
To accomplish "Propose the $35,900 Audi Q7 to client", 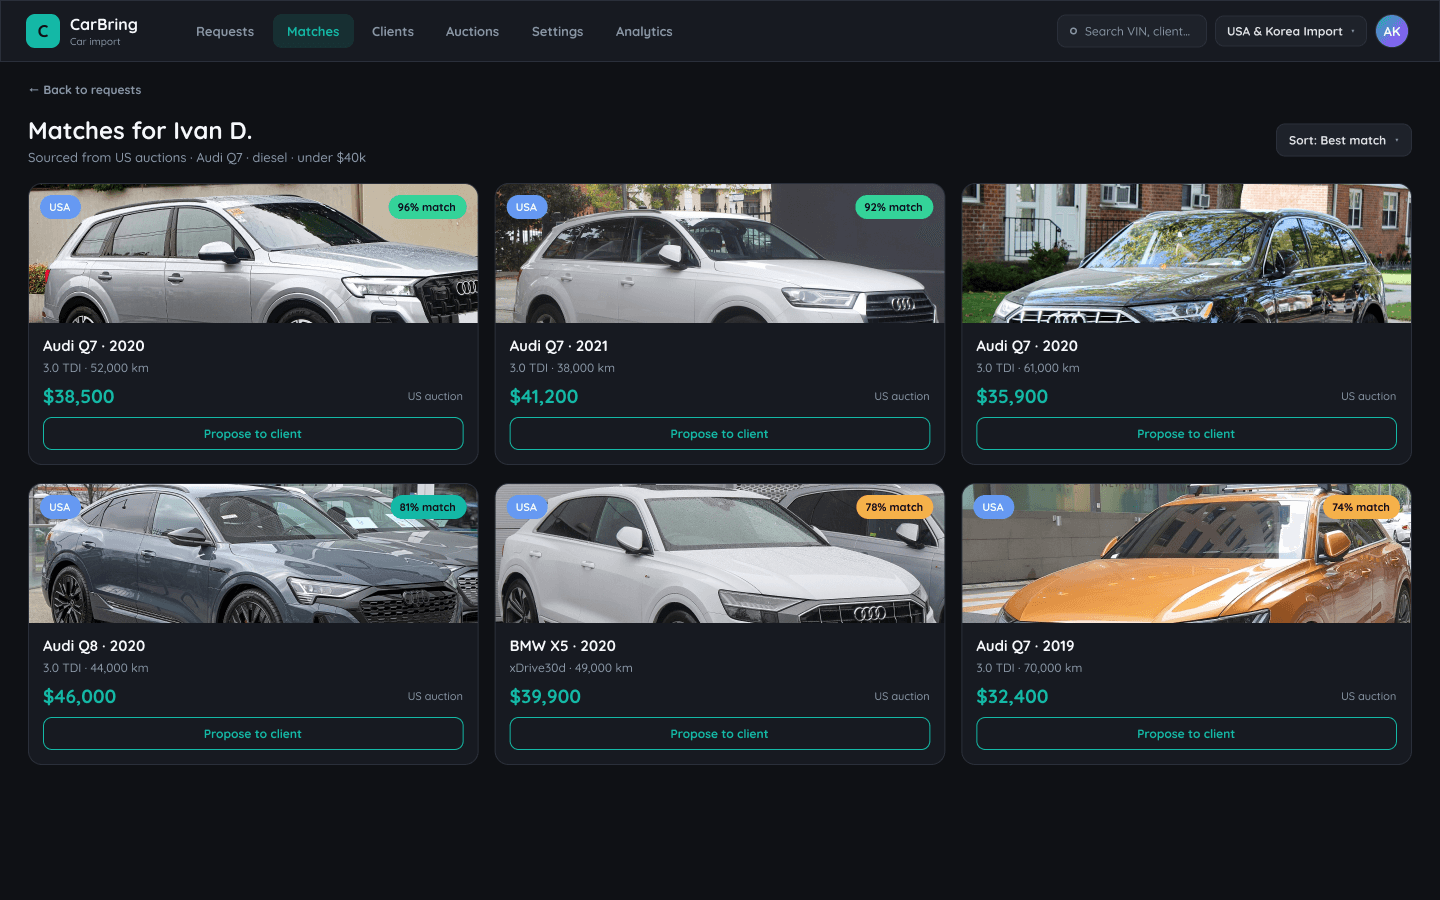I will tap(1186, 434).
